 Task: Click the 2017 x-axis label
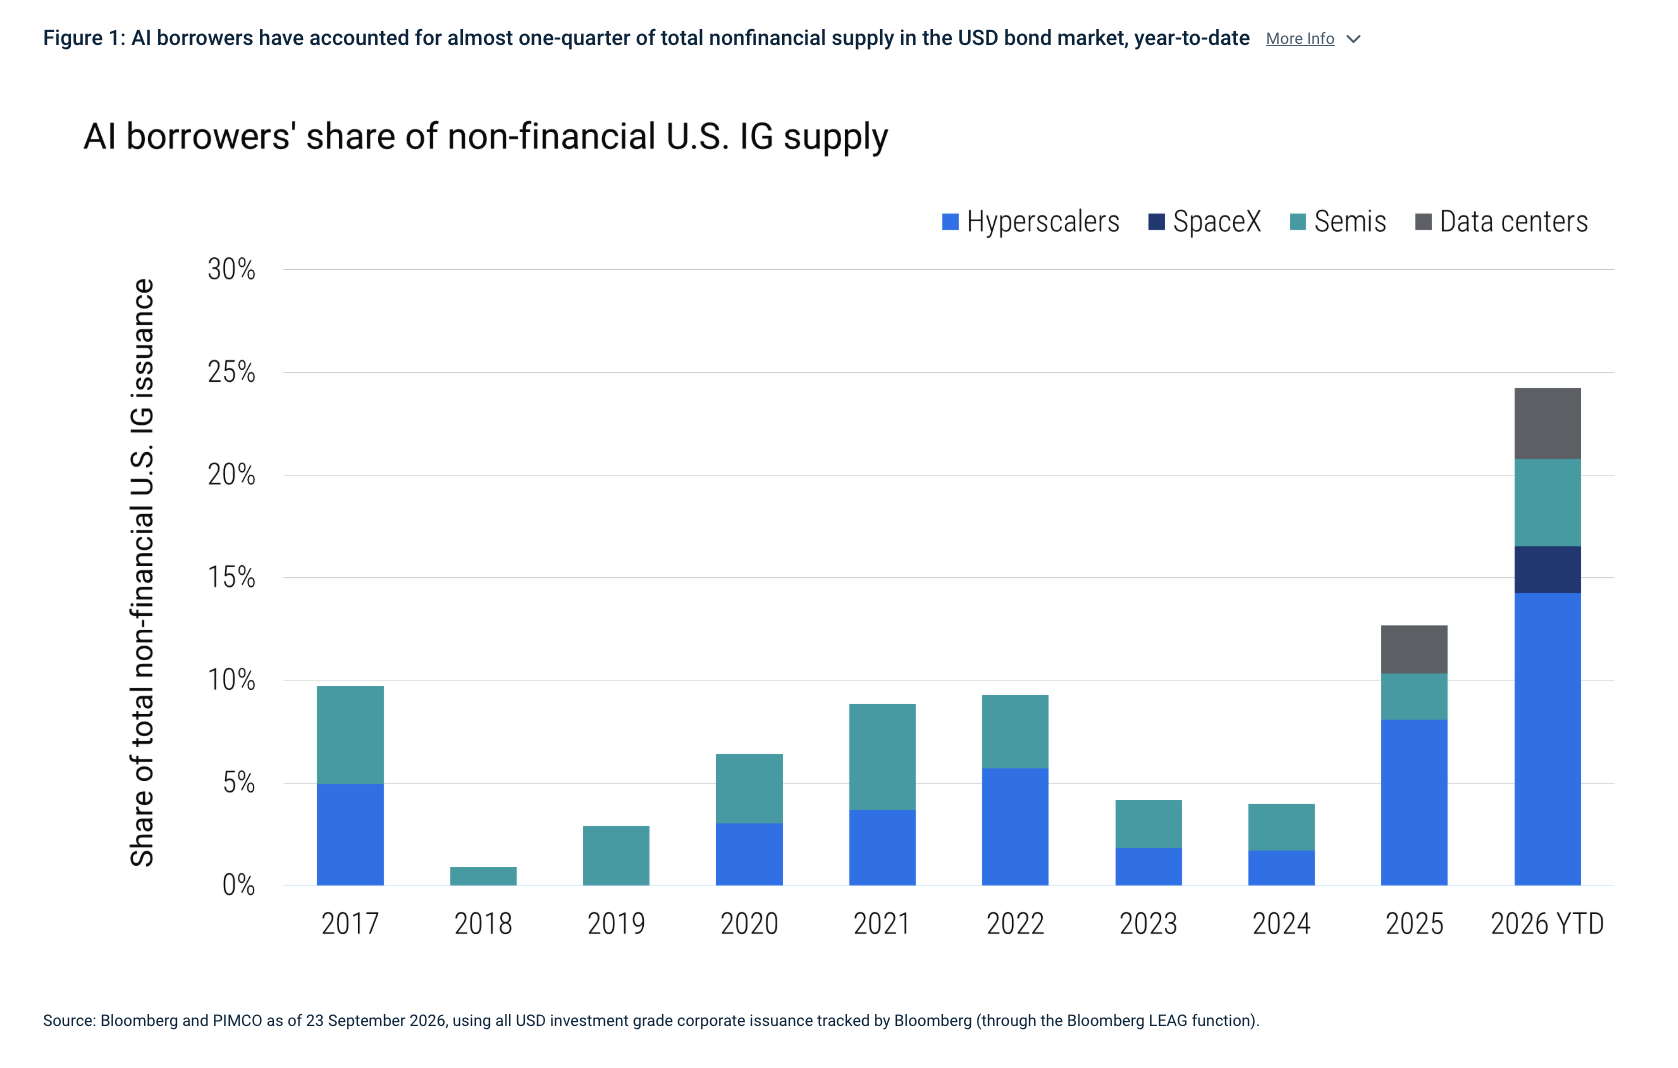(x=350, y=923)
